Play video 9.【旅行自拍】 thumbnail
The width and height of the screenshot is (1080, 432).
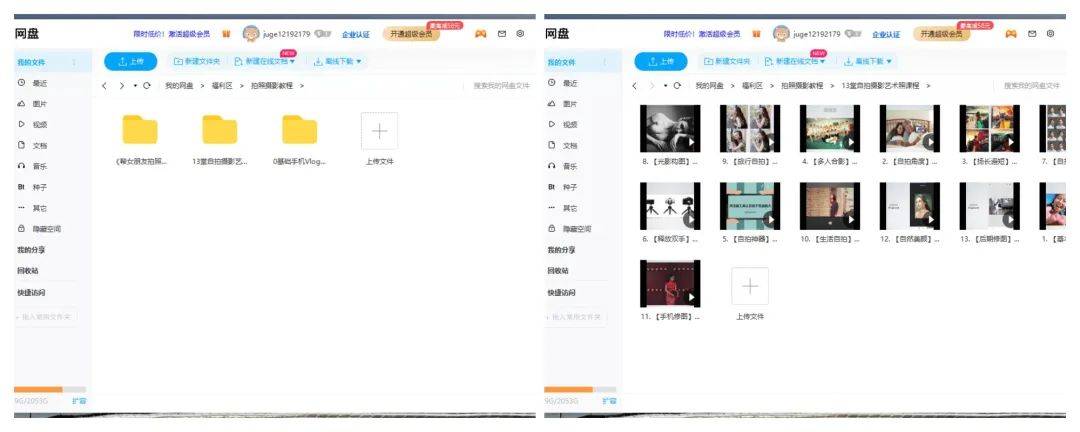pyautogui.click(x=750, y=129)
